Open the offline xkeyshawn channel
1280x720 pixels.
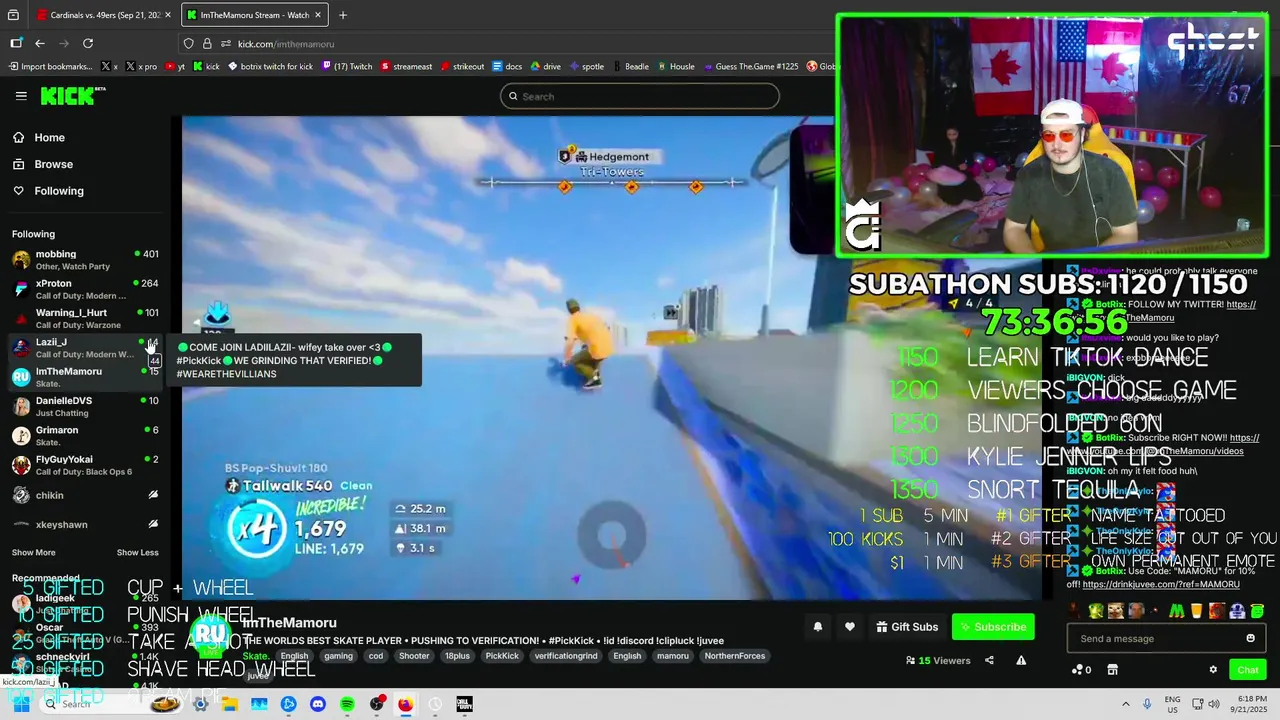point(85,524)
